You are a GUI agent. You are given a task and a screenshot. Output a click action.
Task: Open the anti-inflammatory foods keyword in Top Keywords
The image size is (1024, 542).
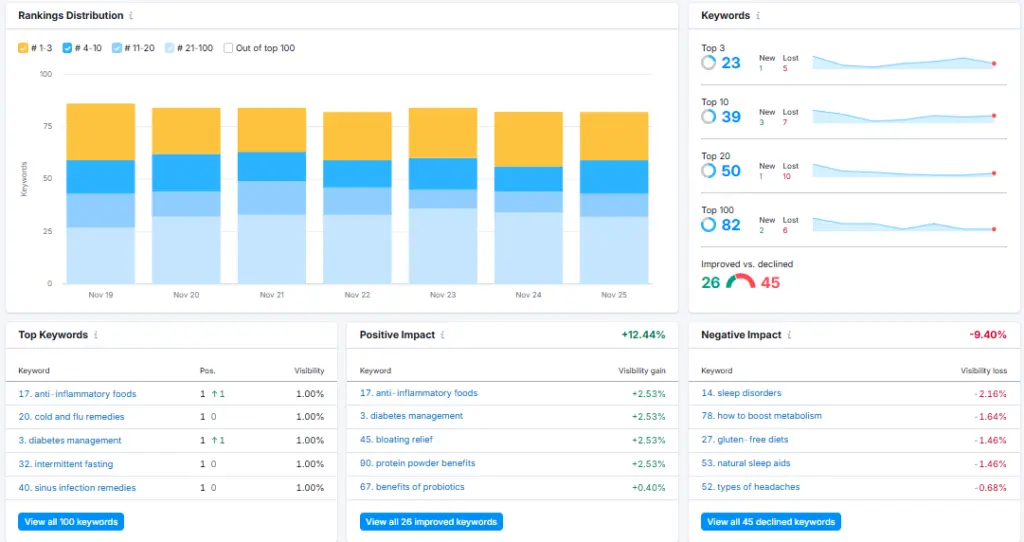click(77, 394)
